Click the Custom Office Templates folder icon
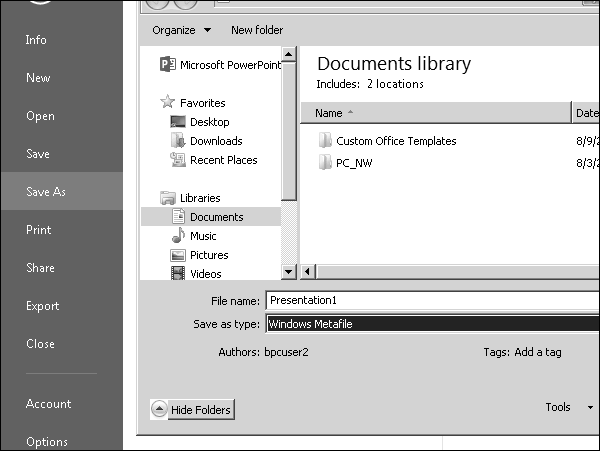The height and width of the screenshot is (451, 600). click(325, 140)
